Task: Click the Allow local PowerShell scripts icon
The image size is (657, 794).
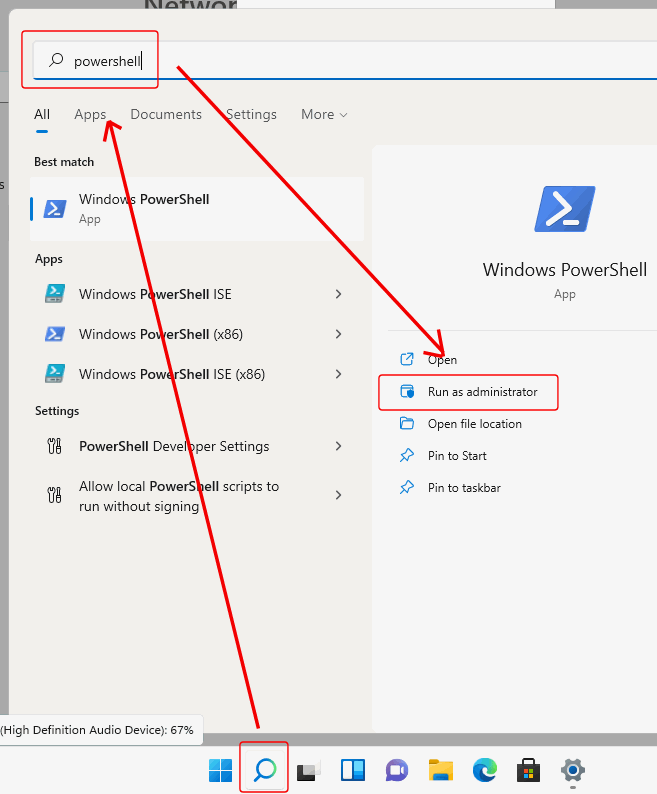Action: 54,495
